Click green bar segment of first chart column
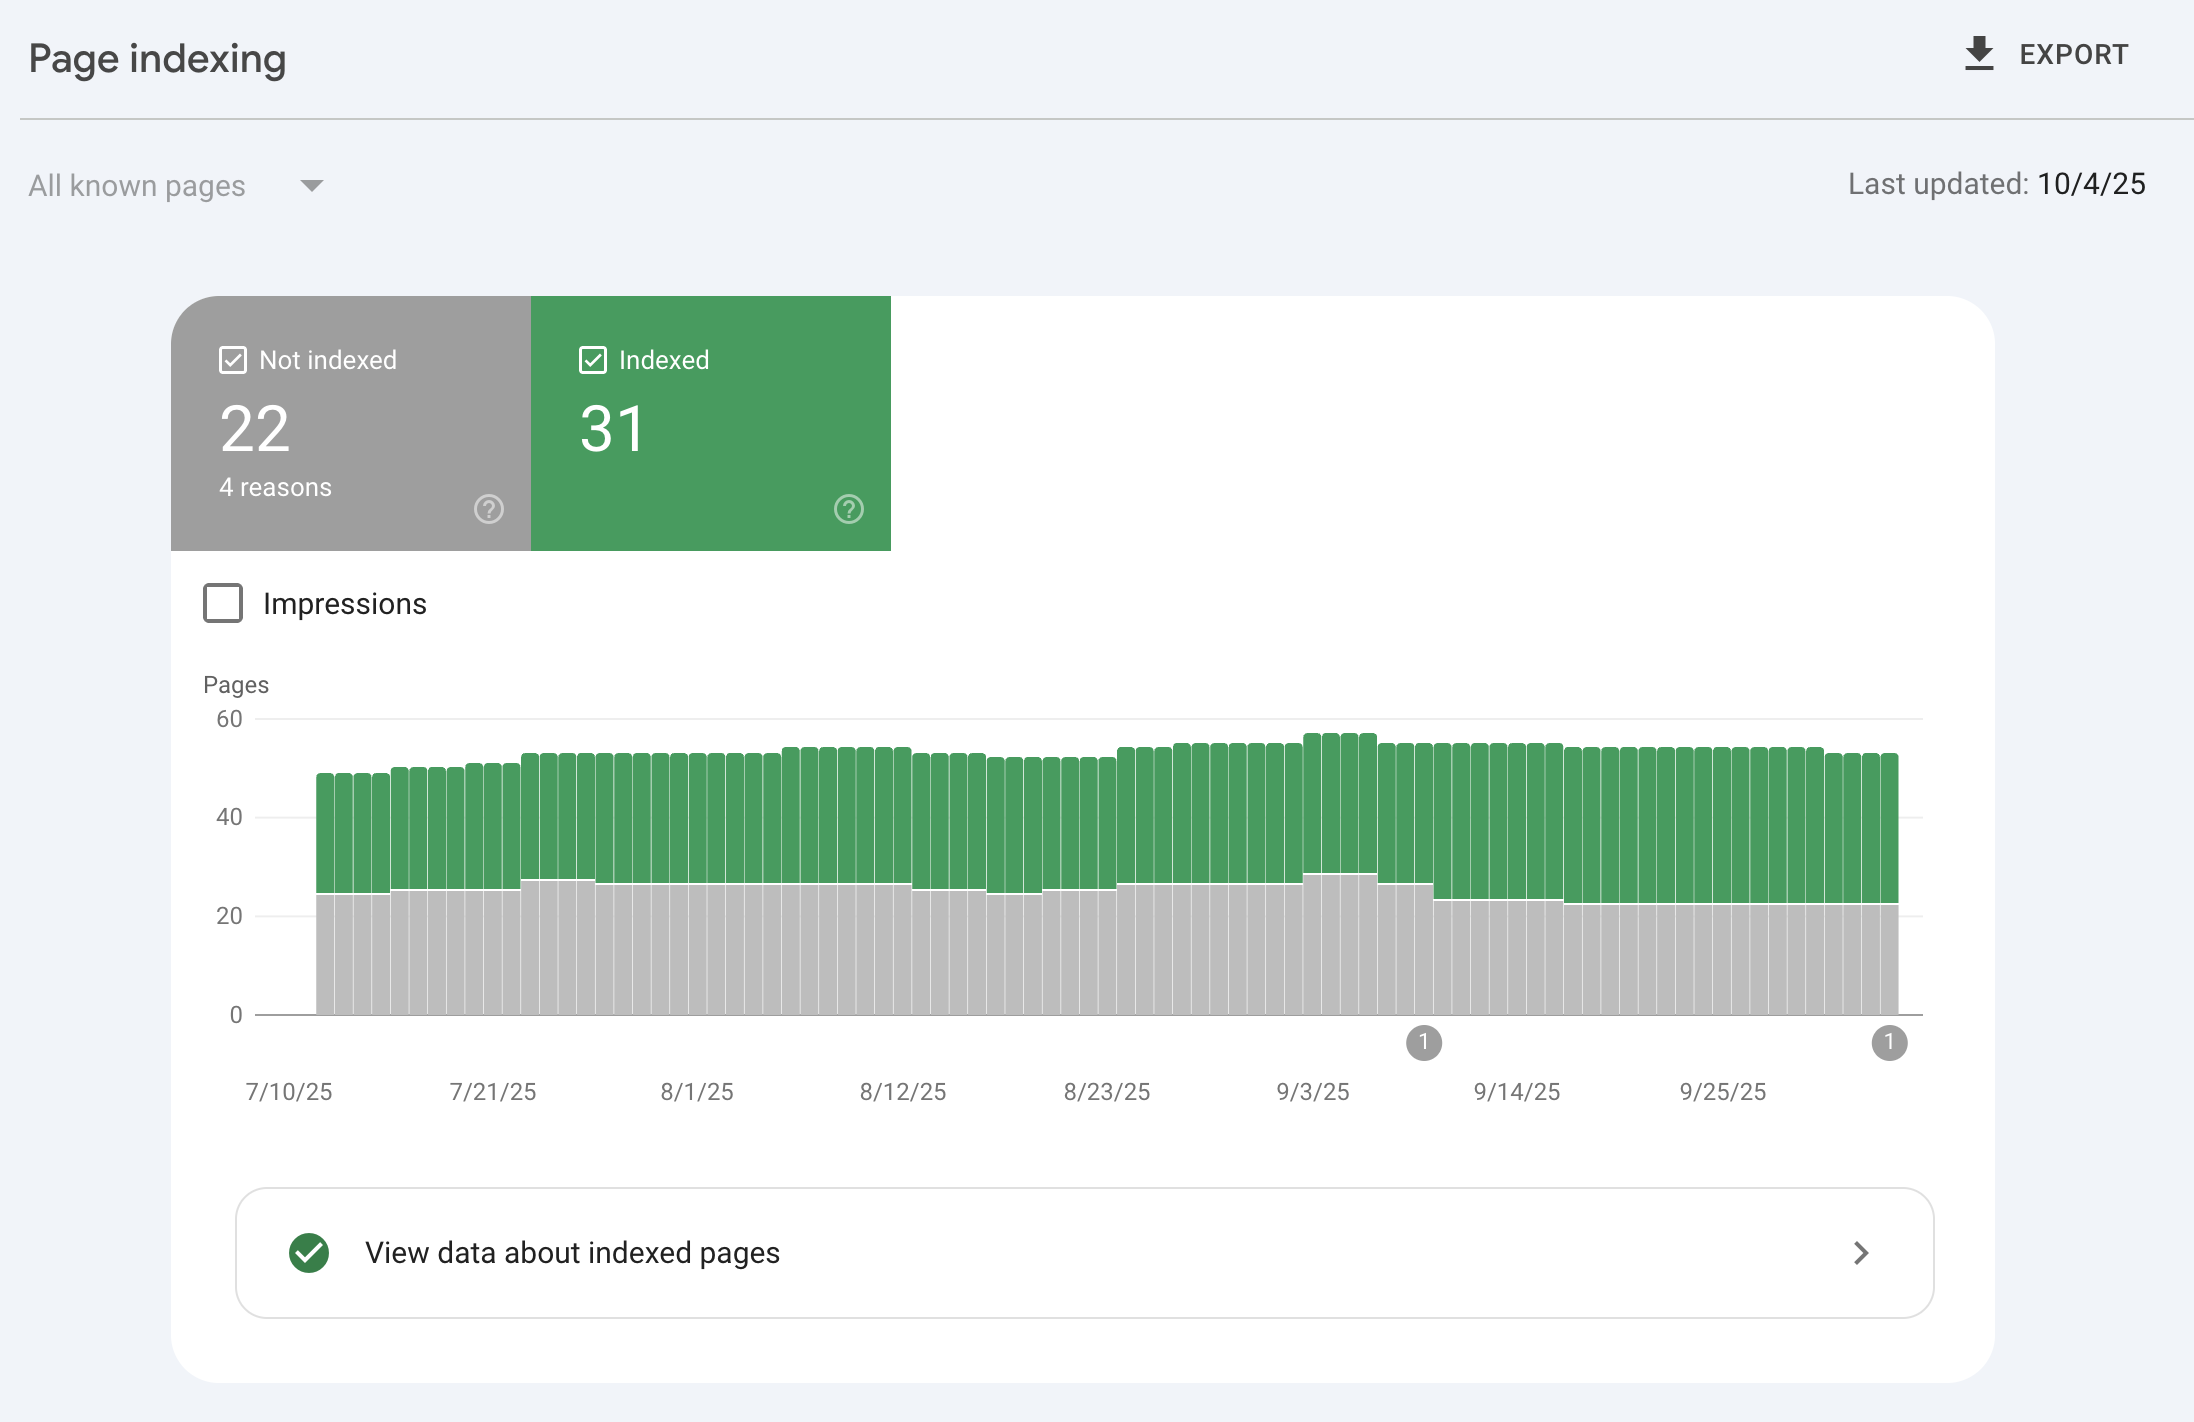 325,833
